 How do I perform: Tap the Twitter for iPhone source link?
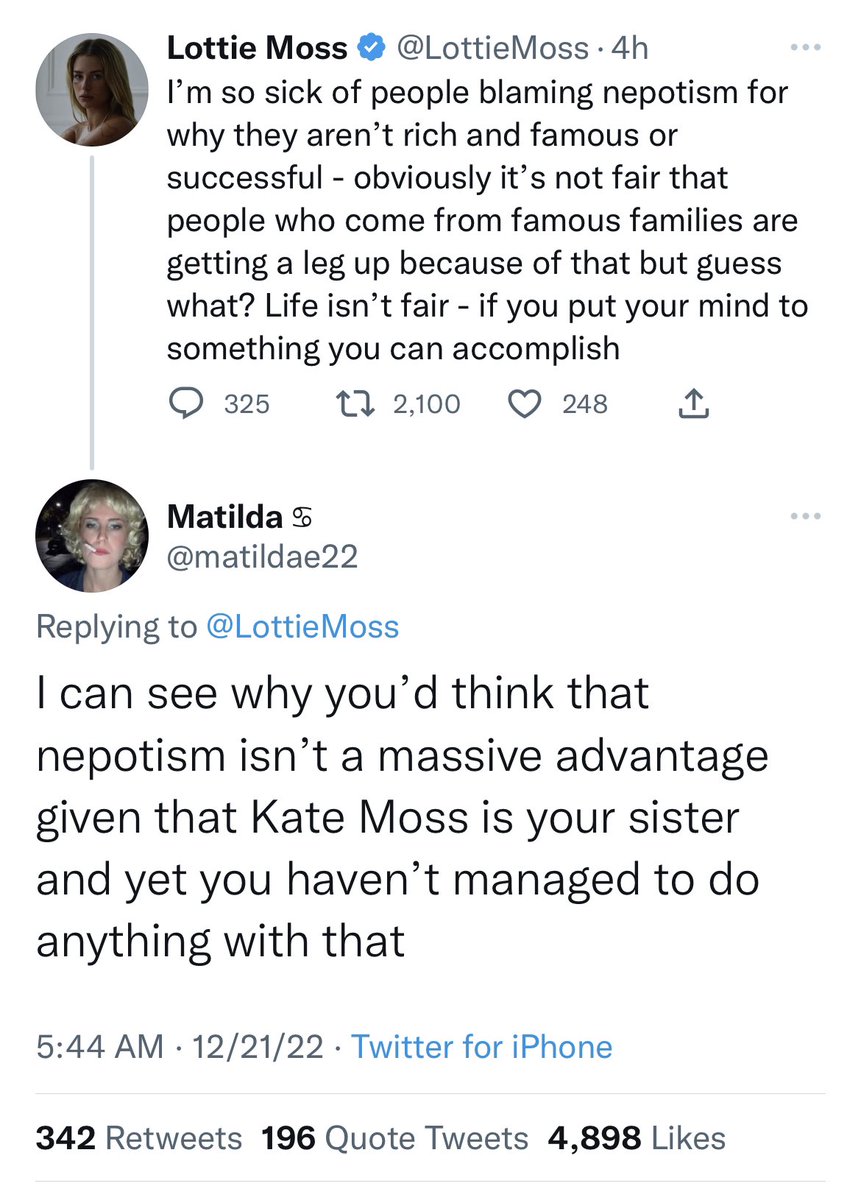tap(482, 1047)
